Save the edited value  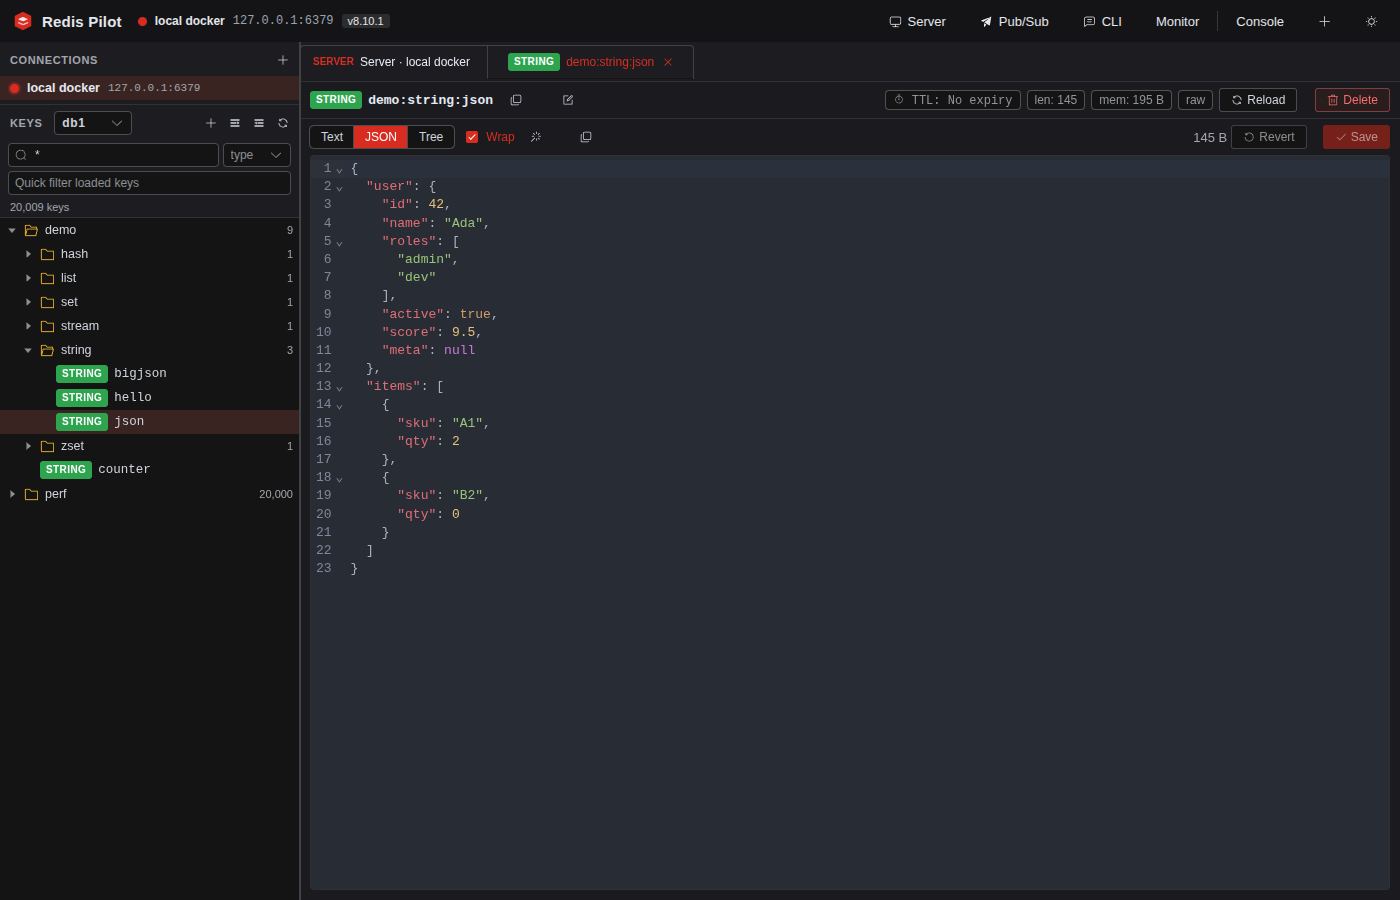[x=1356, y=137]
